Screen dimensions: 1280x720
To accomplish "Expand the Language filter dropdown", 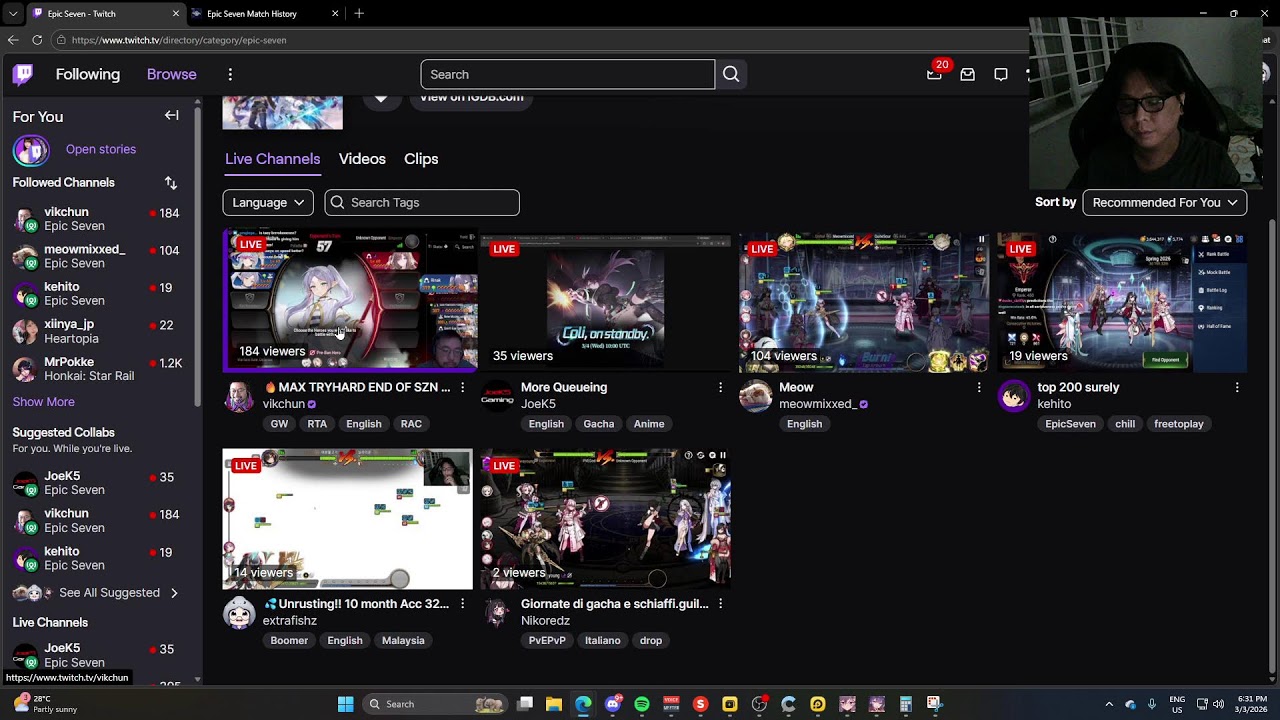I will coord(268,202).
